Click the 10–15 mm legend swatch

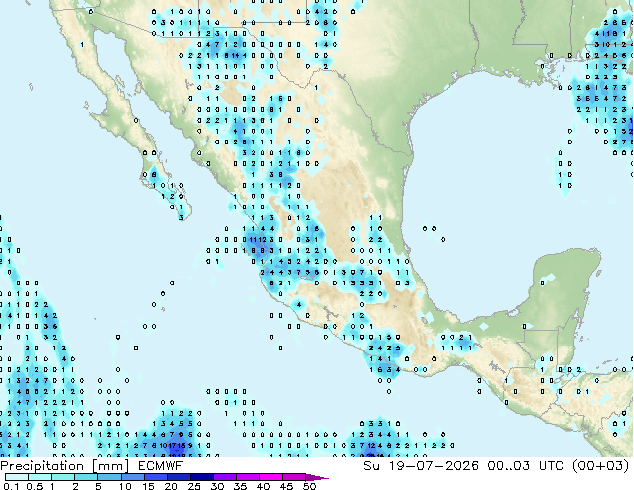132,477
